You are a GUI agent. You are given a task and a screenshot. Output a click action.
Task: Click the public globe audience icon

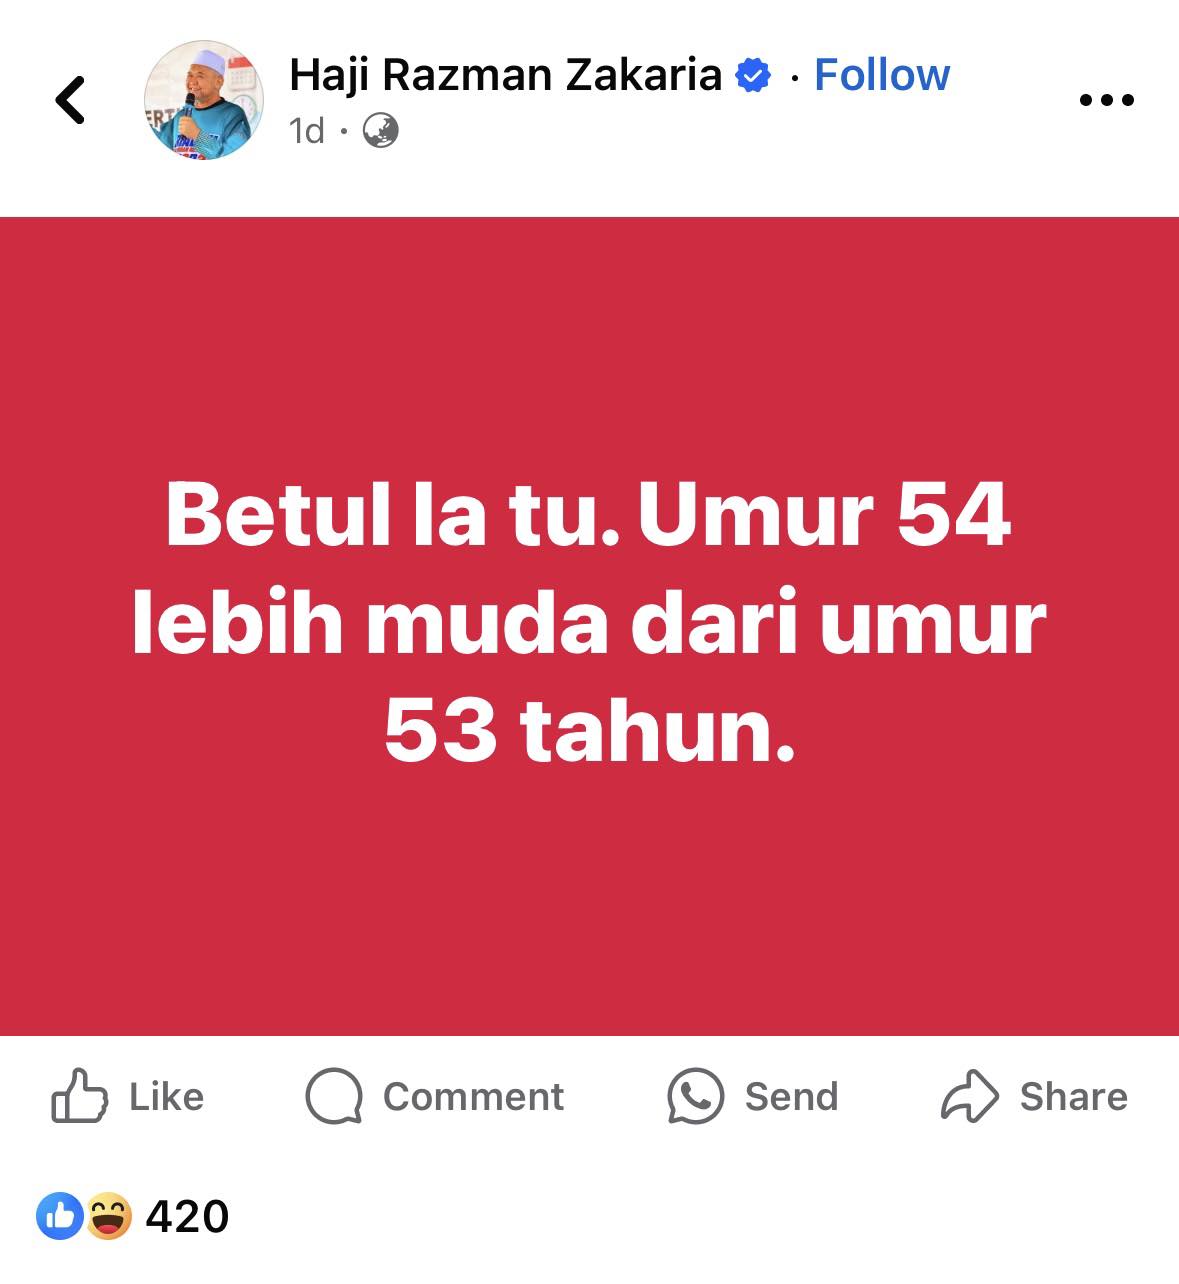(x=380, y=131)
